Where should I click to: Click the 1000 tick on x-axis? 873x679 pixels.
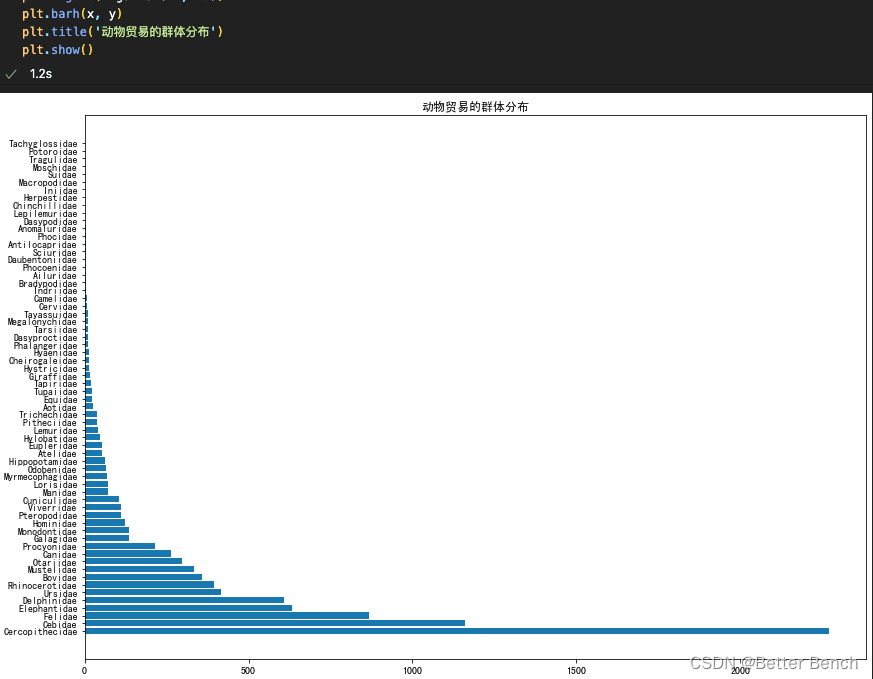coord(413,671)
